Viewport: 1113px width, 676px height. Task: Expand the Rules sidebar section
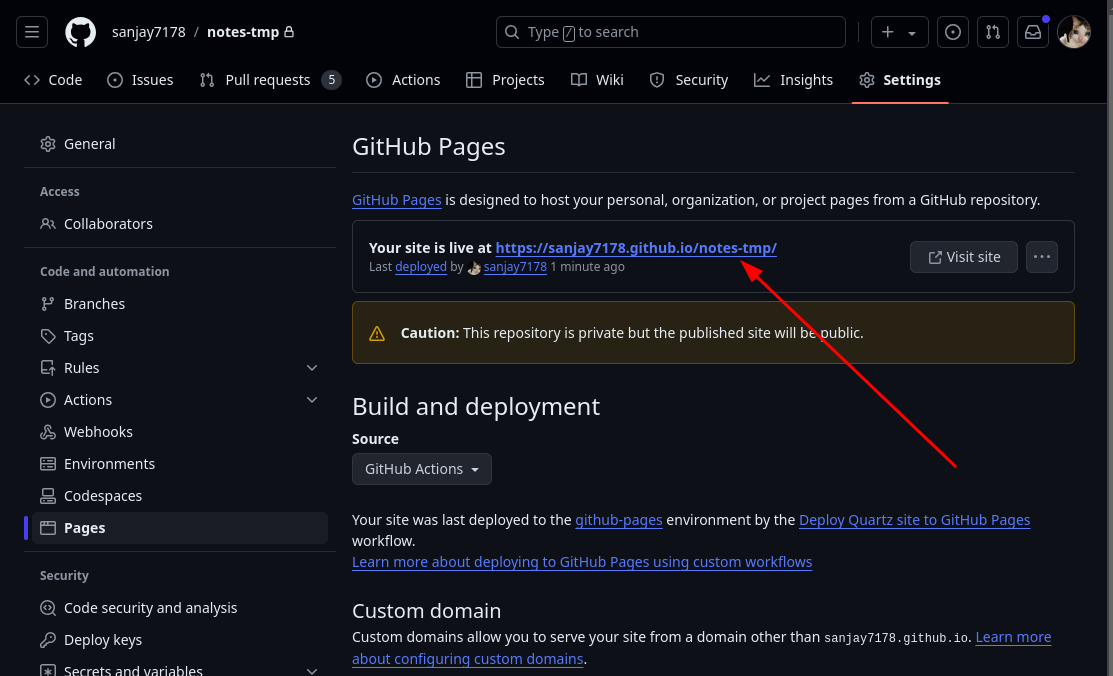click(x=312, y=368)
